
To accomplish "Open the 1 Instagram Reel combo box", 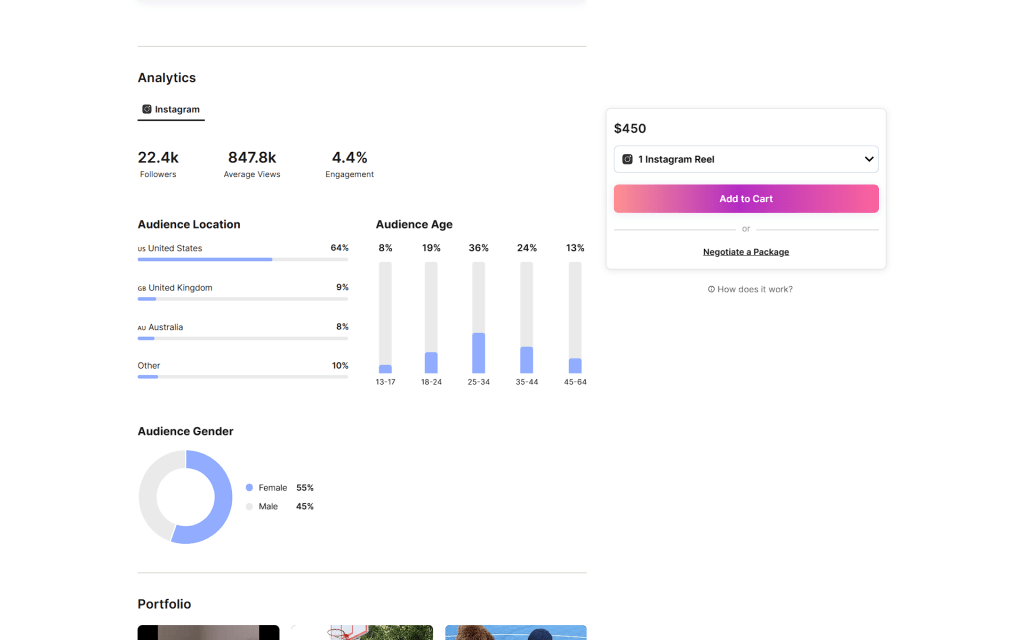I will click(x=745, y=159).
